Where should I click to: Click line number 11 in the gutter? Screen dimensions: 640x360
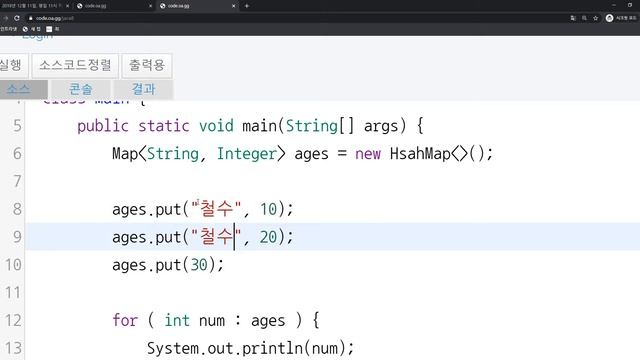13,293
